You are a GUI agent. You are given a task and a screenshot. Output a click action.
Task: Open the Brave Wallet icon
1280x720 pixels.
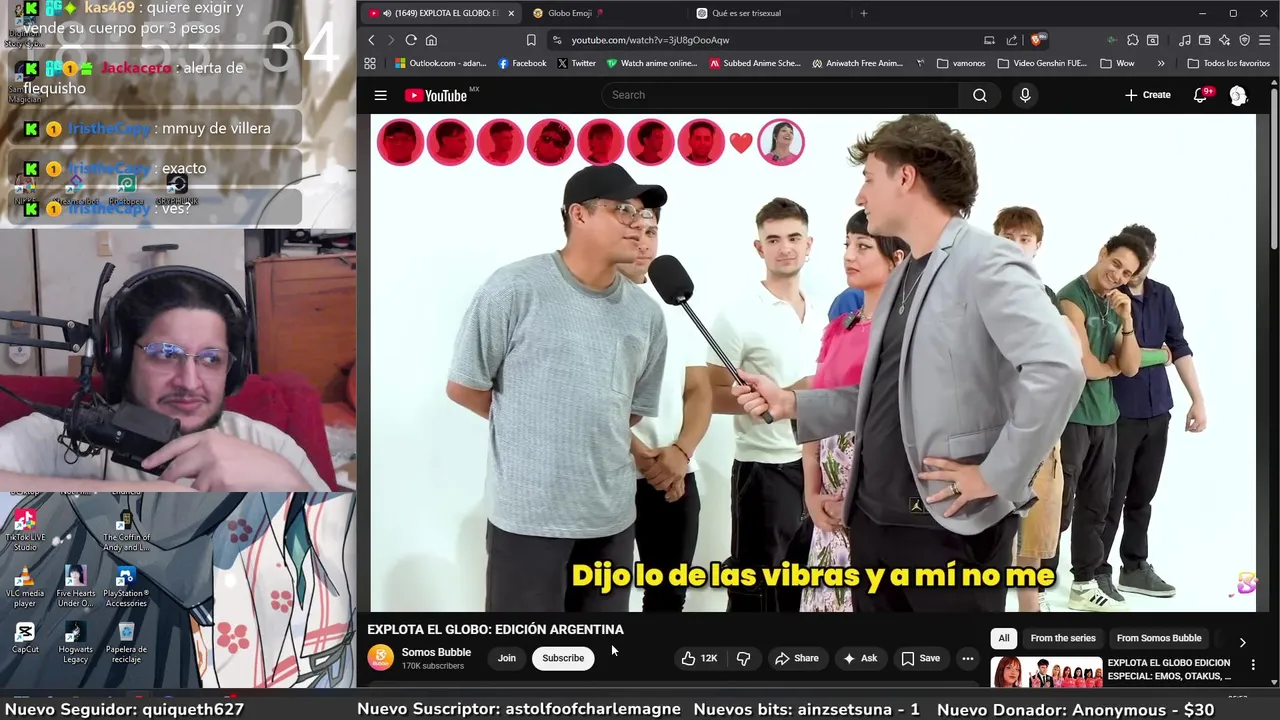point(1205,40)
